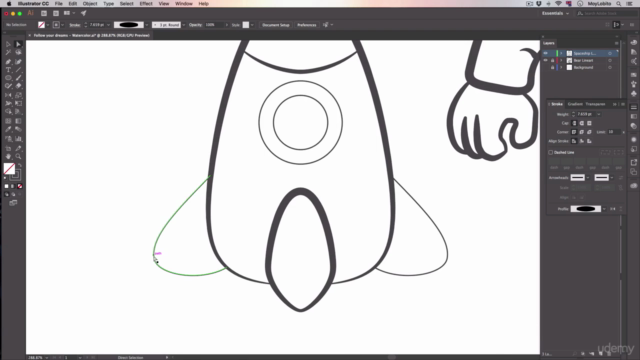The width and height of the screenshot is (640, 360).
Task: Click the fill color swatch in toolbox
Action: (9, 168)
